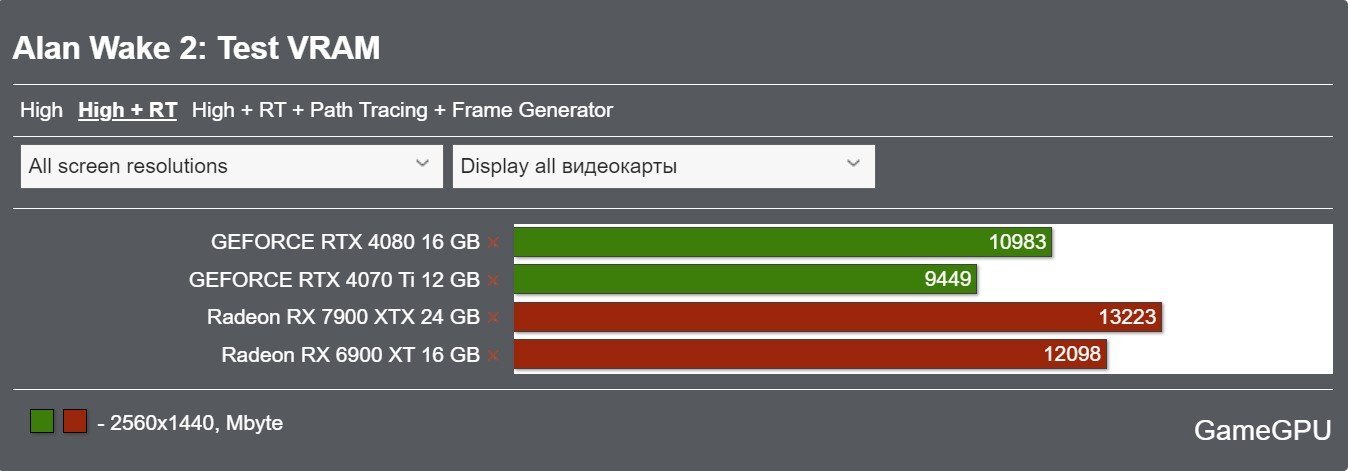This screenshot has height=471, width=1348.
Task: Remove Radeon RX 6900 XT row
Action: tap(493, 355)
